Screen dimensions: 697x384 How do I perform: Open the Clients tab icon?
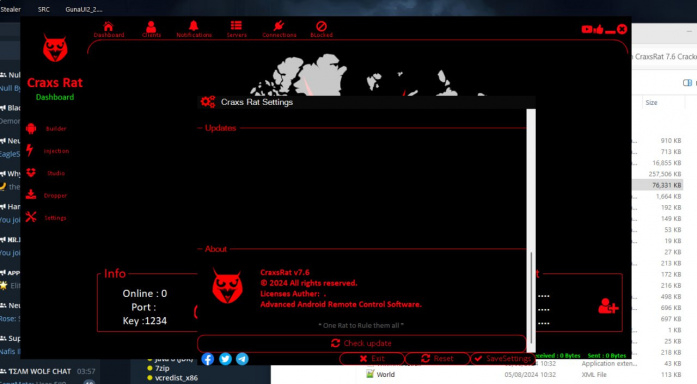(x=151, y=27)
